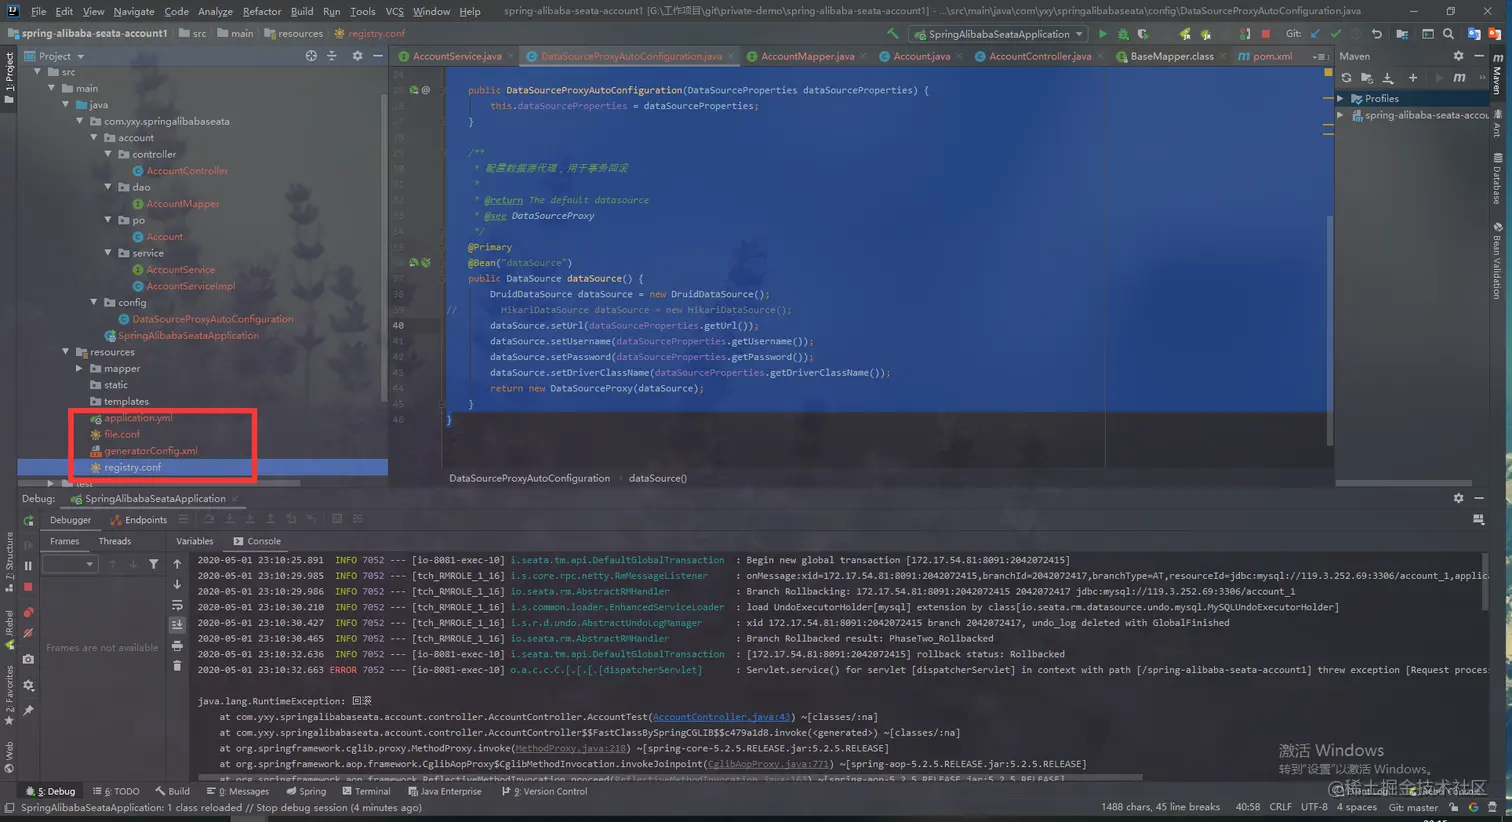Collapse all nodes in Project panel
Viewport: 1512px width, 822px height.
tap(332, 56)
